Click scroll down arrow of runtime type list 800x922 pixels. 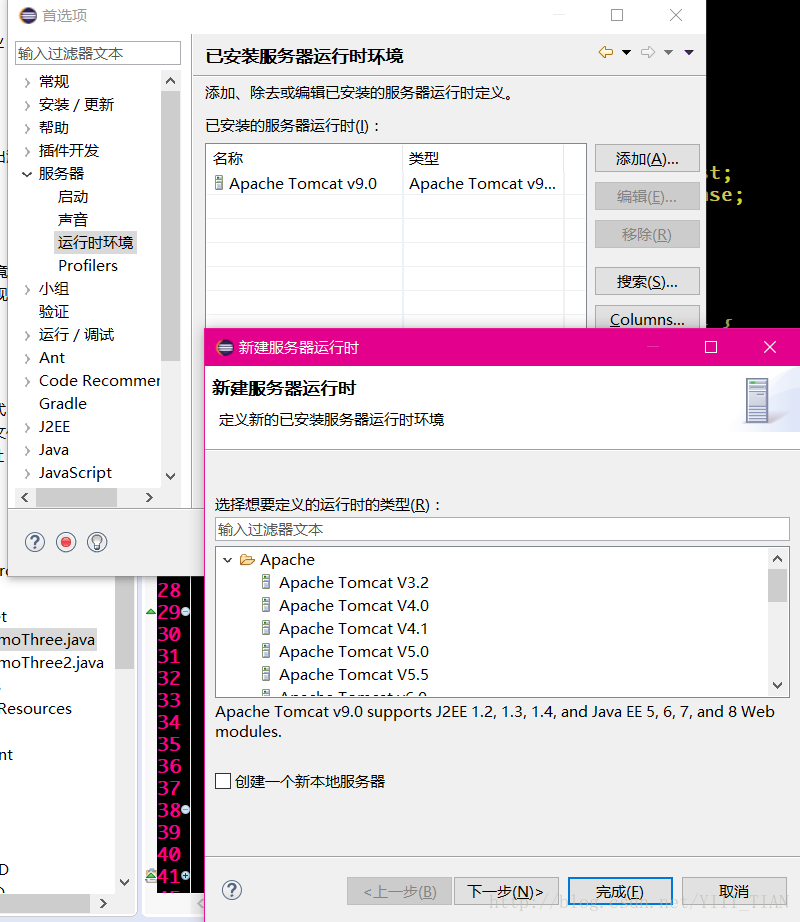tap(778, 685)
